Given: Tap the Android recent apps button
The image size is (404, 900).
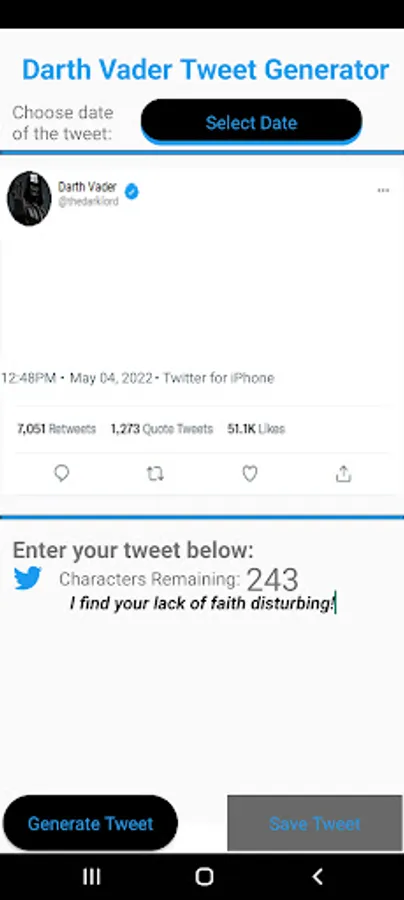Looking at the screenshot, I should (92, 876).
